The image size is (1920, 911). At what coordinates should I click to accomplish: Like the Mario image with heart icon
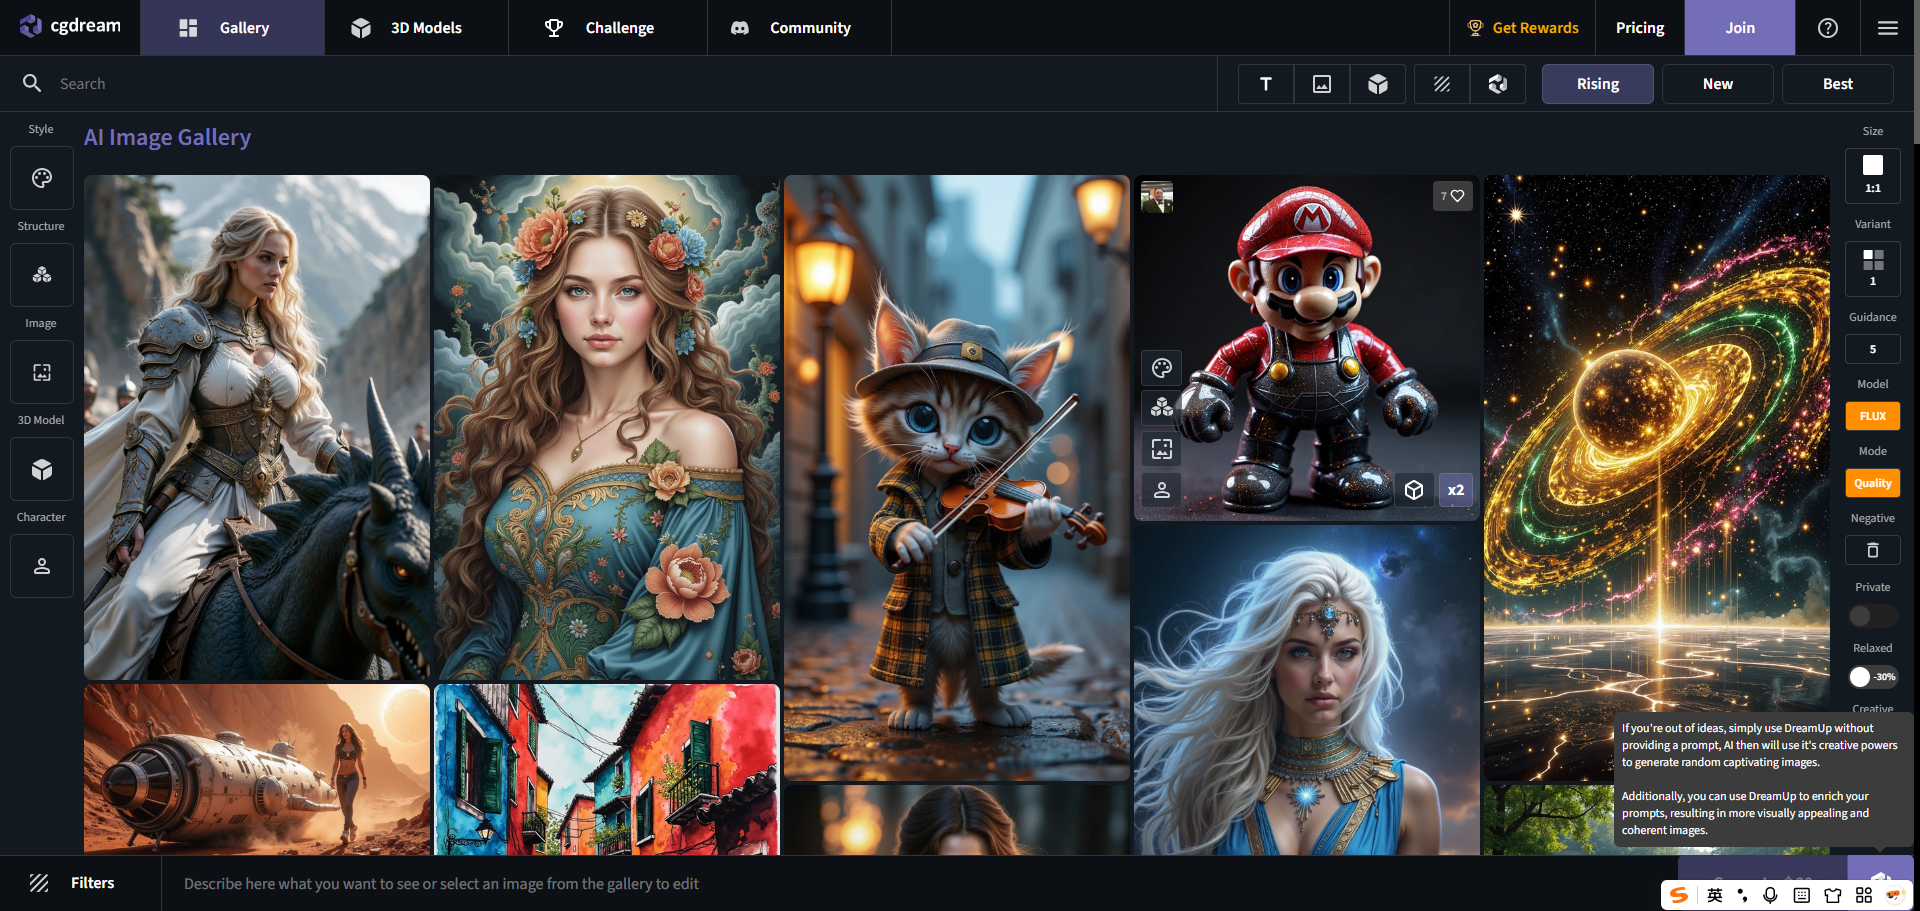point(1452,196)
